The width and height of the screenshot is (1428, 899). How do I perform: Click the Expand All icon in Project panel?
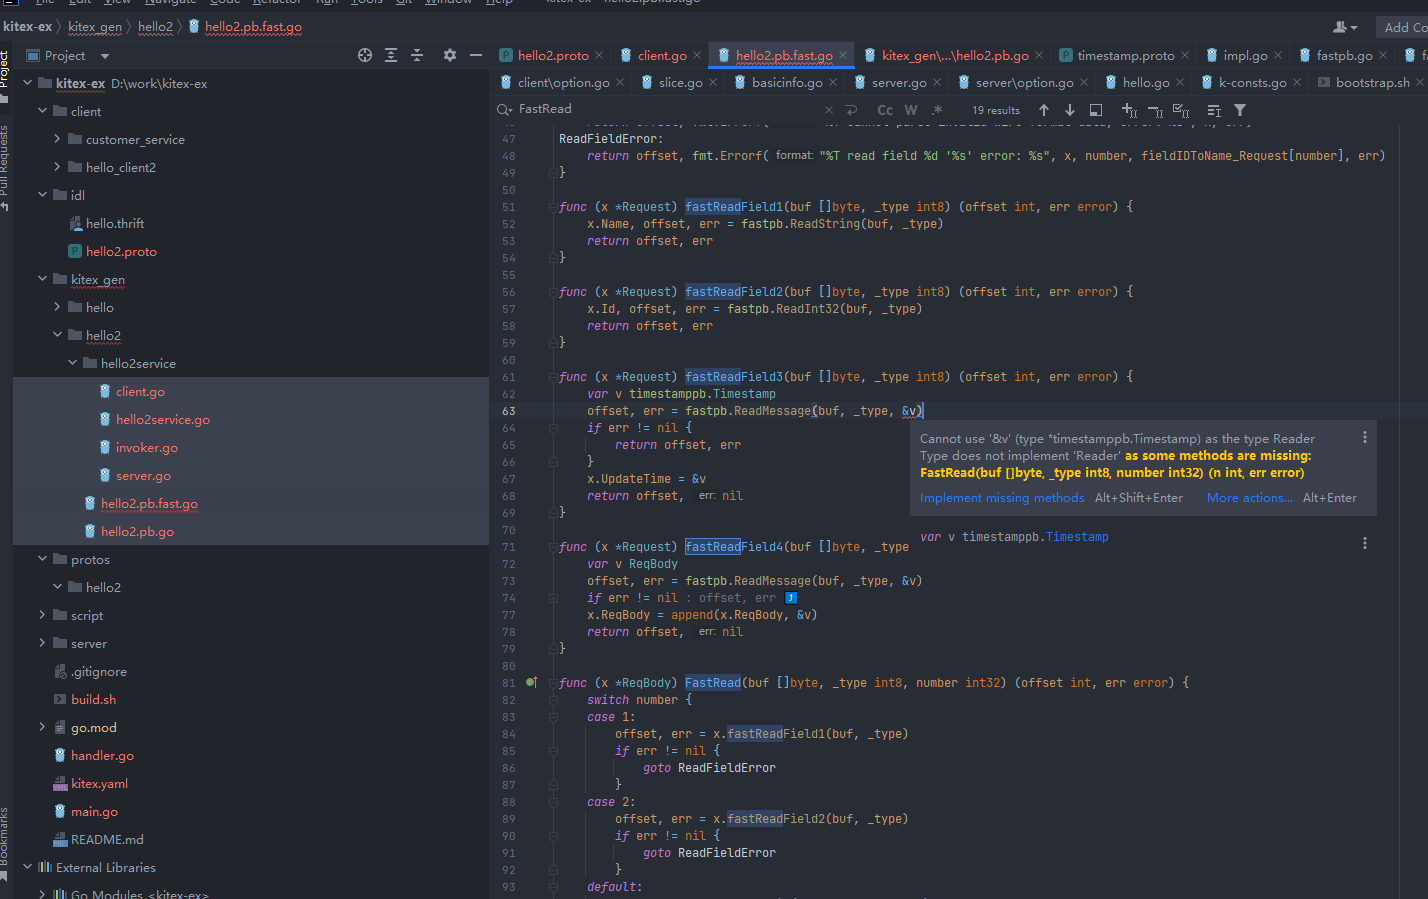click(391, 56)
